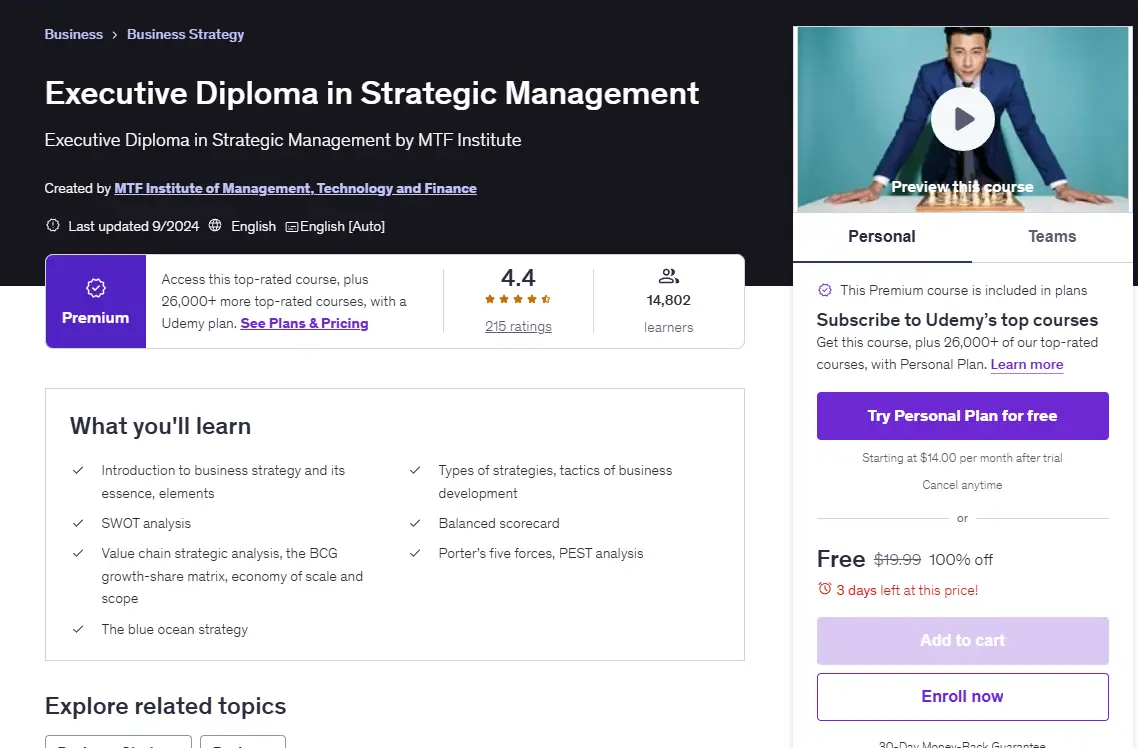The width and height of the screenshot is (1138, 748).
Task: Click checkmark beside Balanced scorecard
Action: [x=415, y=523]
